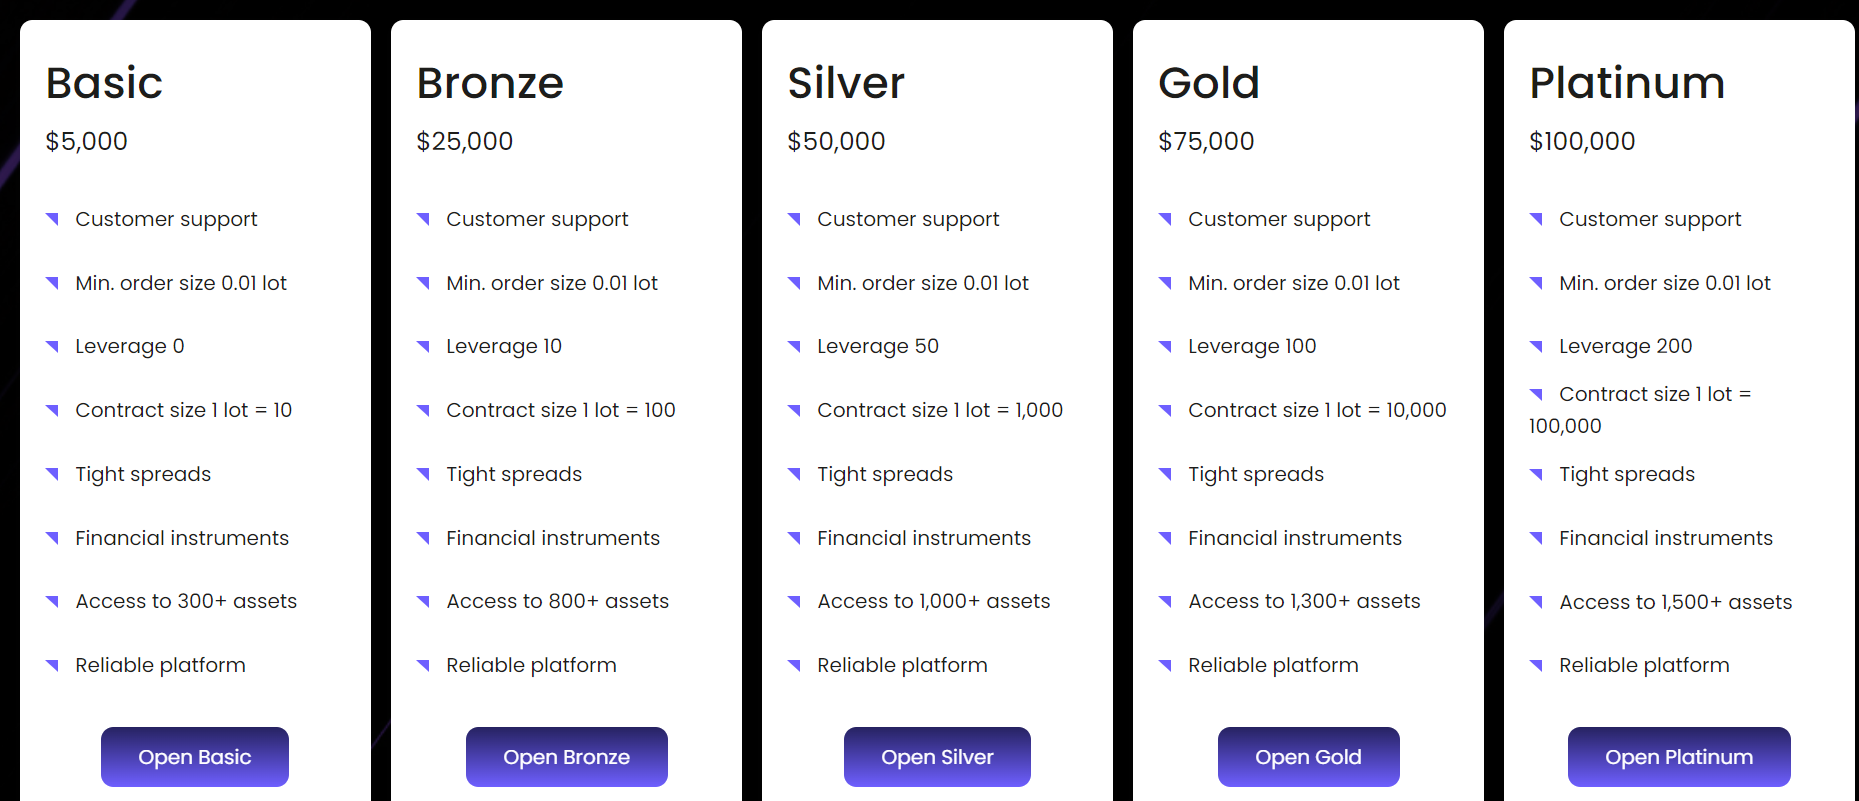1859x801 pixels.
Task: Select the Open Silver button
Action: pos(937,757)
